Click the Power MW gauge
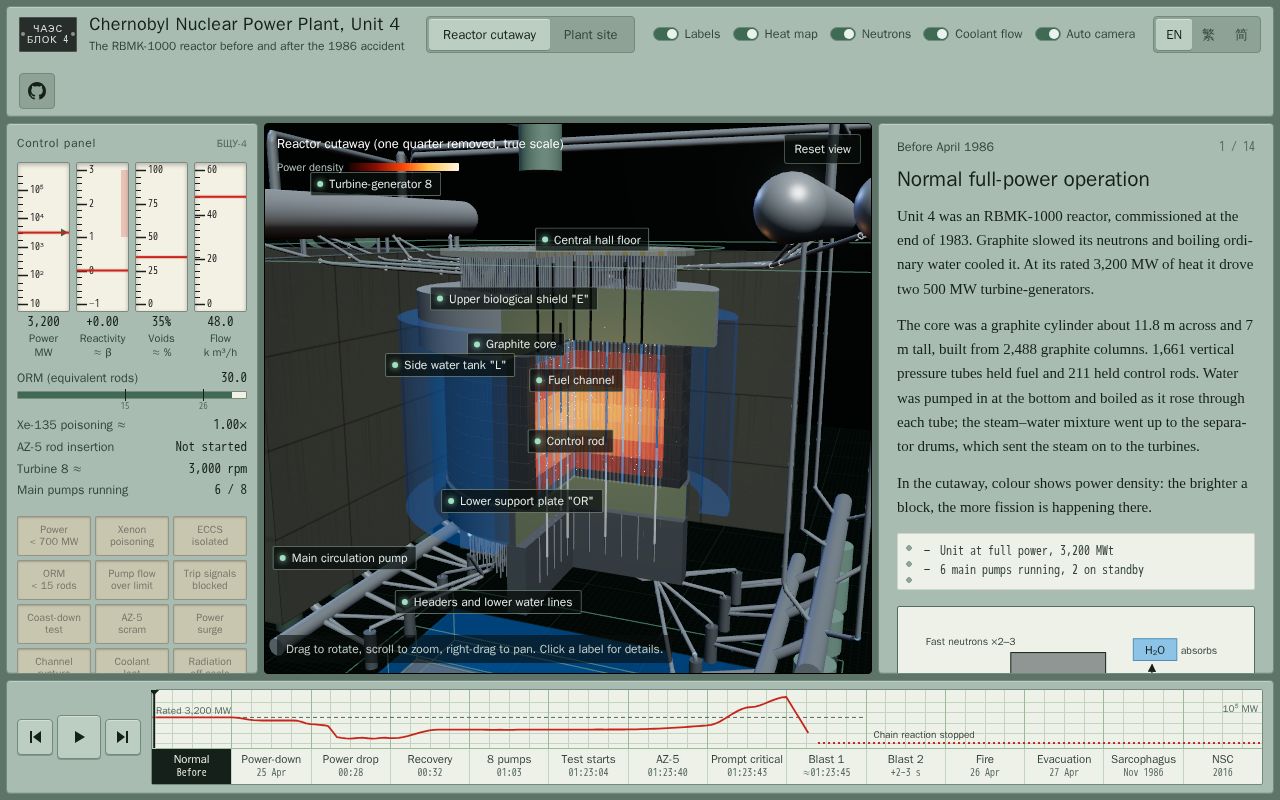Screen dimensions: 1280x800 click(44, 237)
